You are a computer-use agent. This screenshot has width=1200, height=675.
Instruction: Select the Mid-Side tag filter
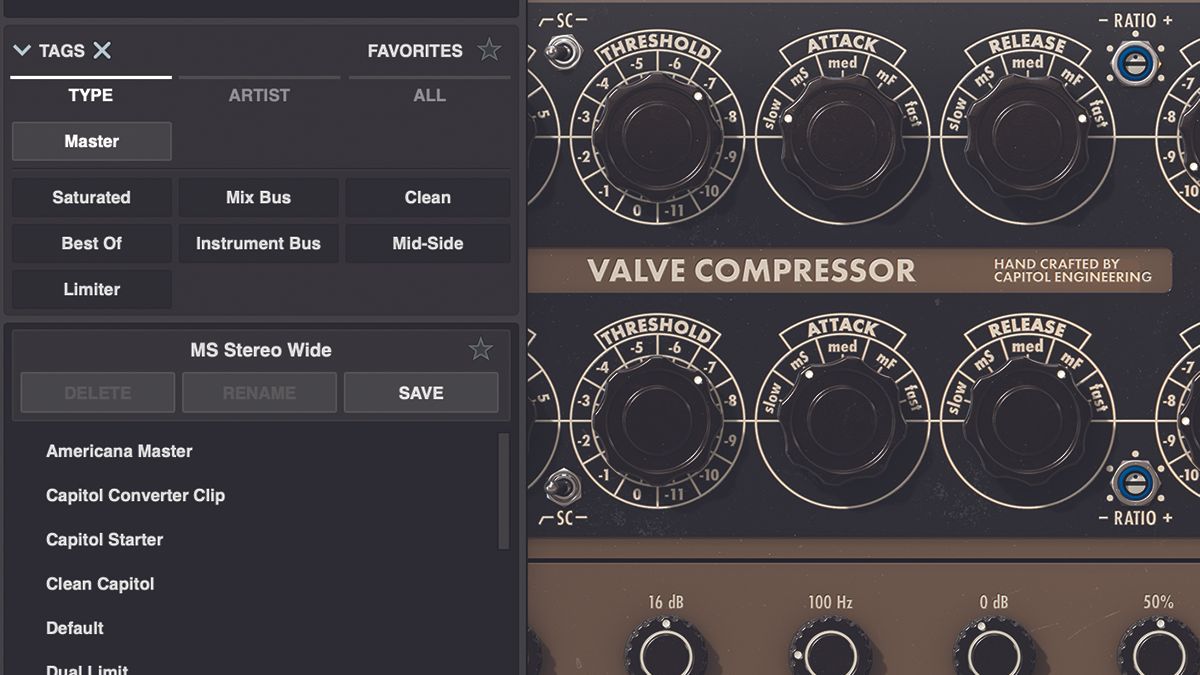427,243
